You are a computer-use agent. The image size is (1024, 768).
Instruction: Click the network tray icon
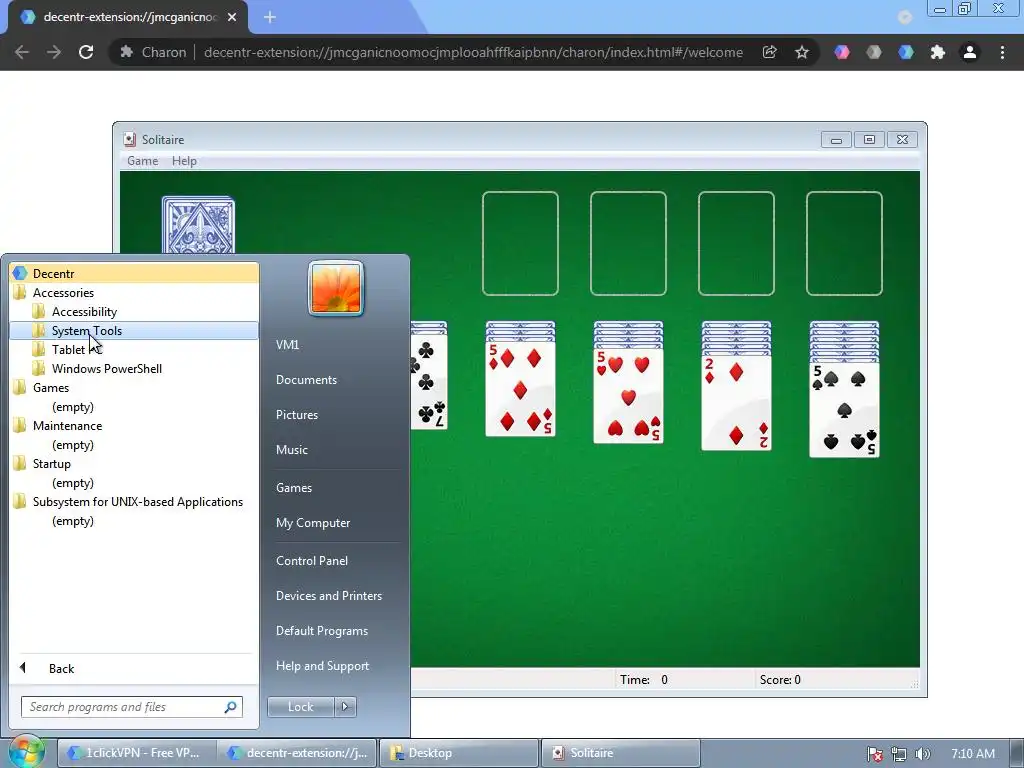(899, 754)
